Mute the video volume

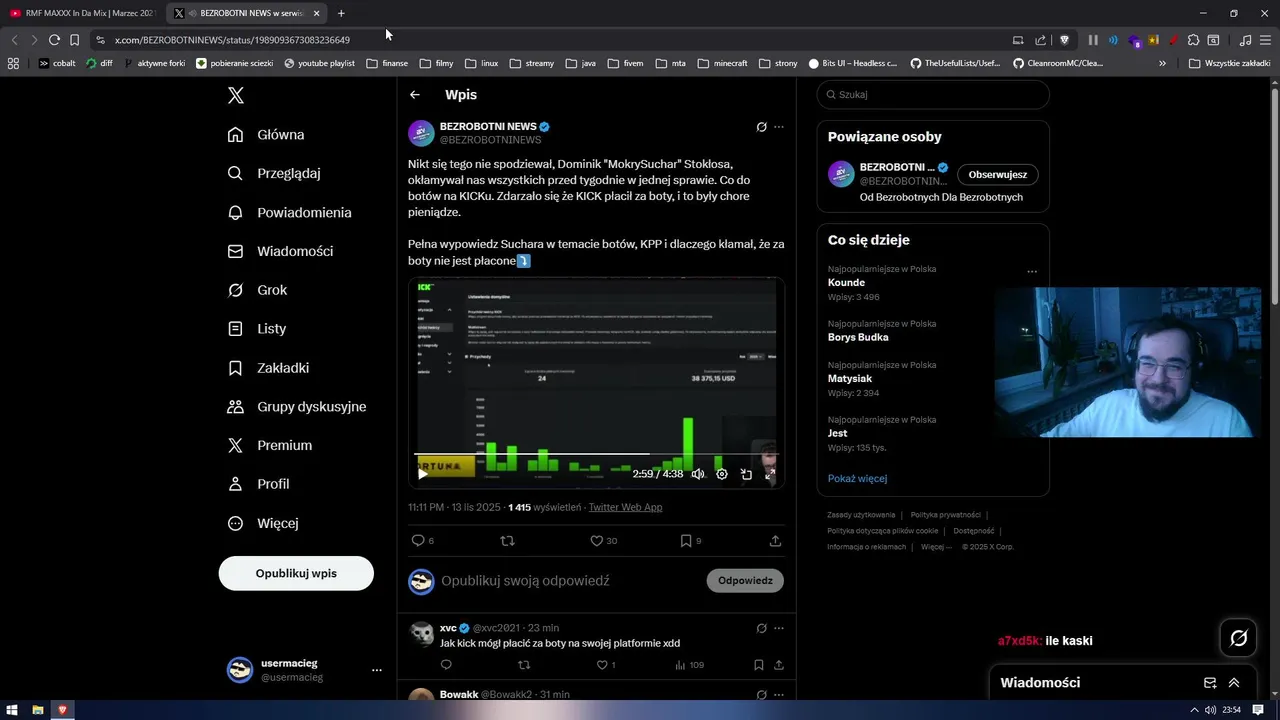click(x=698, y=474)
